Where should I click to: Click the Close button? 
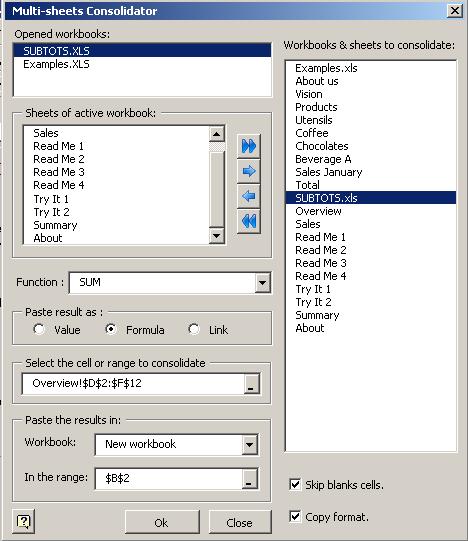click(240, 523)
